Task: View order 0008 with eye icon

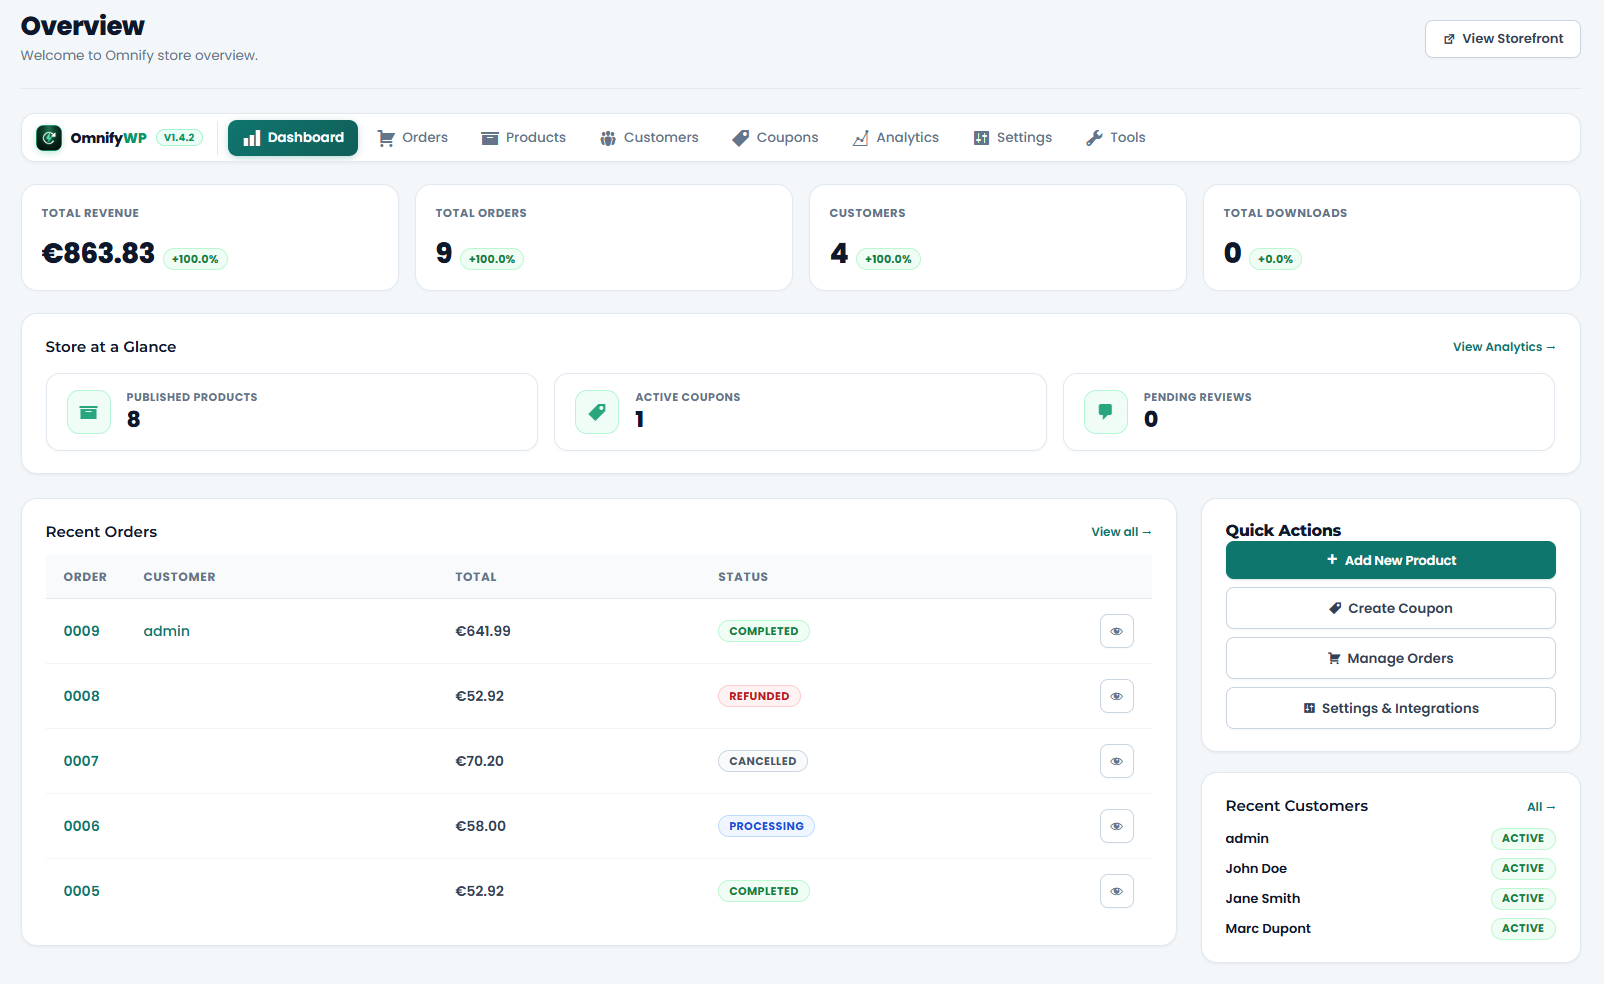Action: click(1117, 696)
